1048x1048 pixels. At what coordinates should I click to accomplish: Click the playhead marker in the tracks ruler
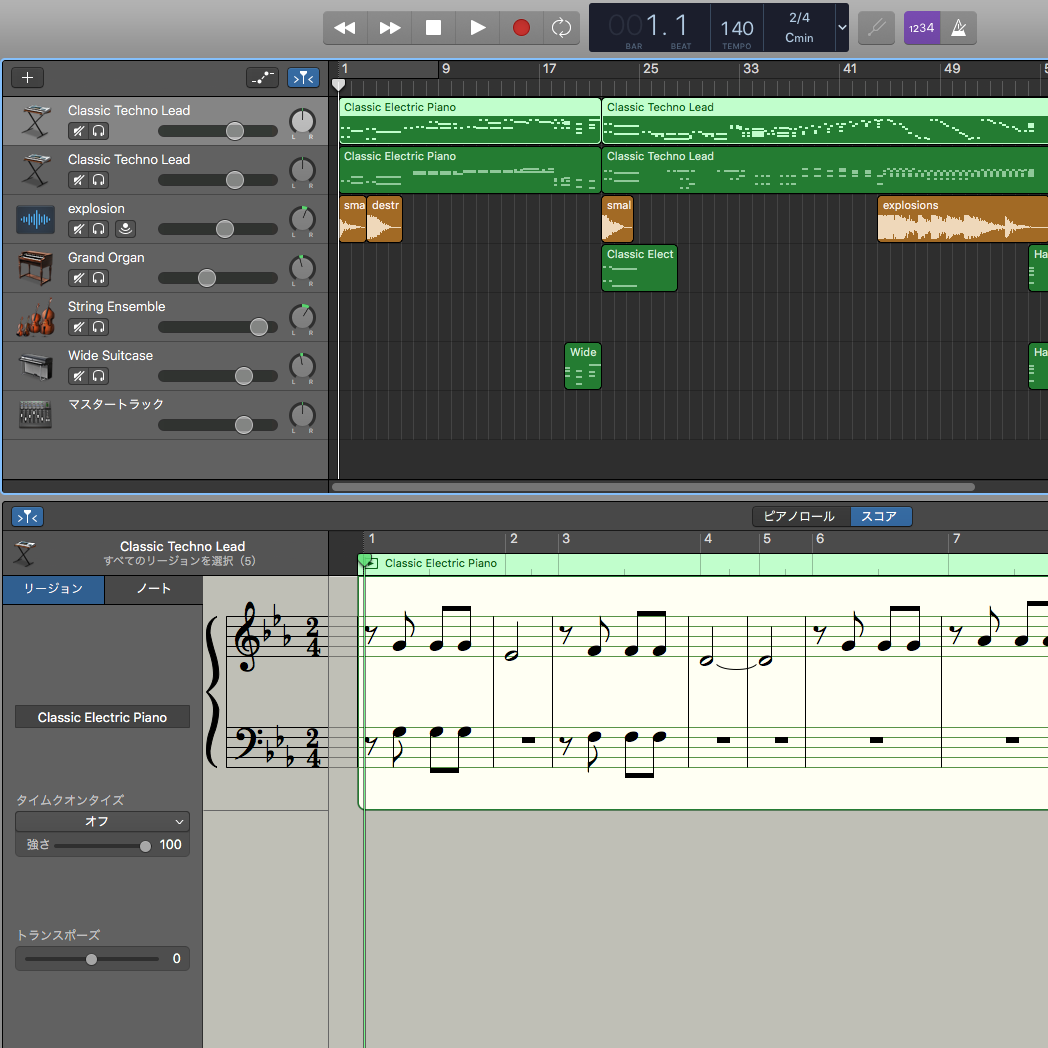click(x=339, y=84)
